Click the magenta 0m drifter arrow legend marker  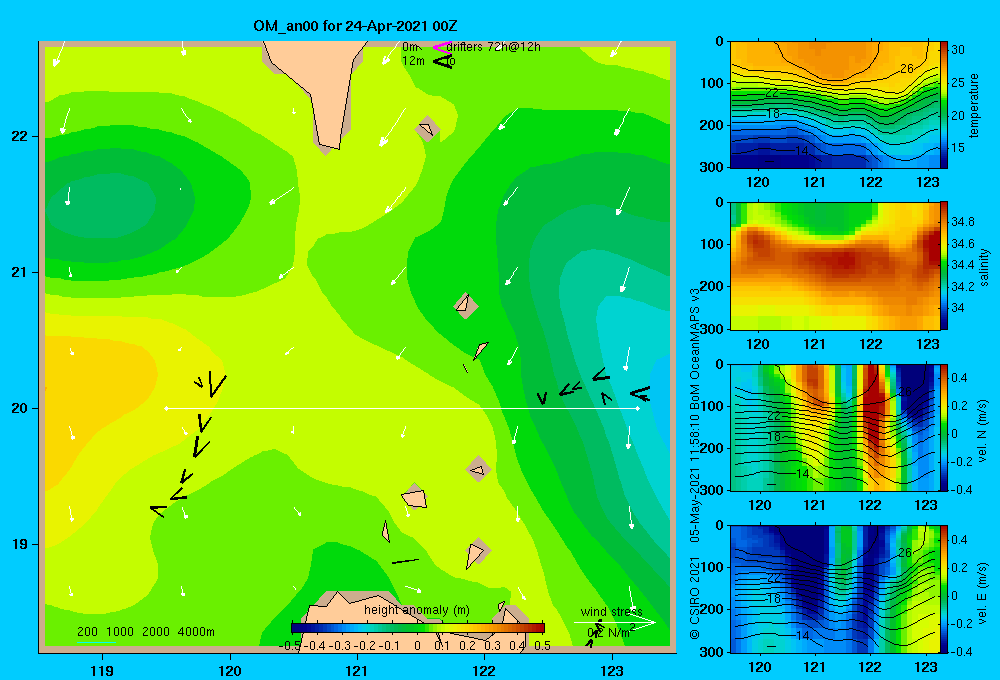[x=442, y=47]
